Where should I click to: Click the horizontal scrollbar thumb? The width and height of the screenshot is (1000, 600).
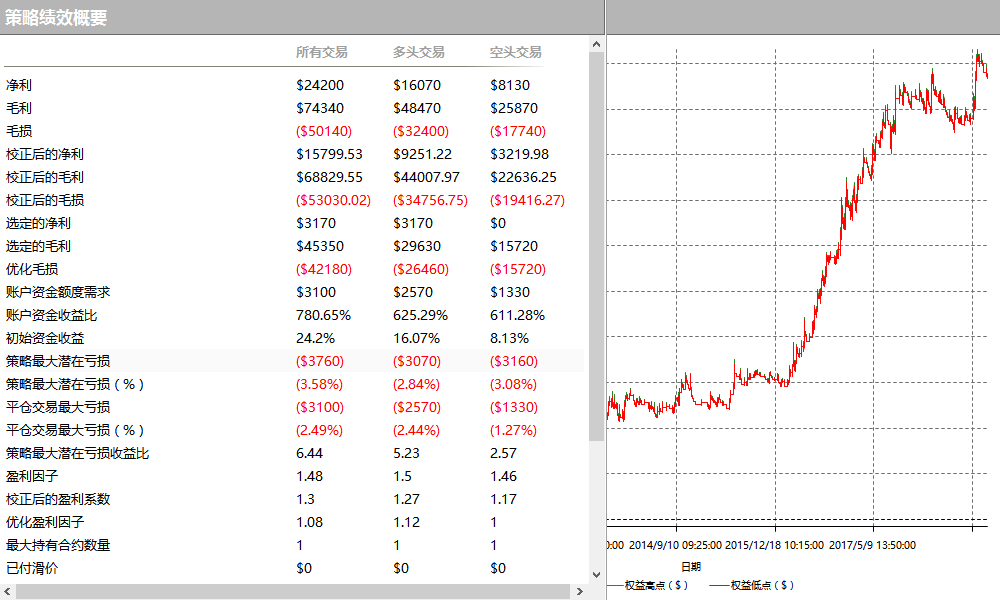290,592
